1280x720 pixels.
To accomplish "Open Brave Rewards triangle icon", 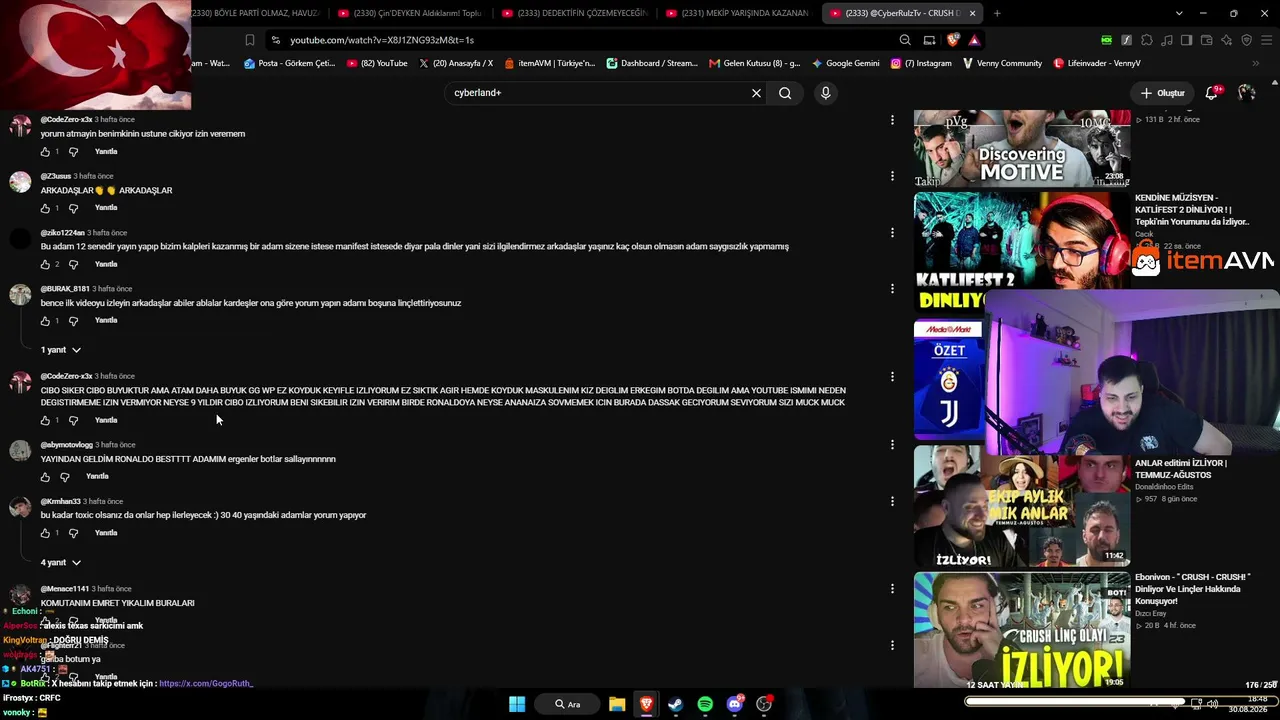I will 974,40.
